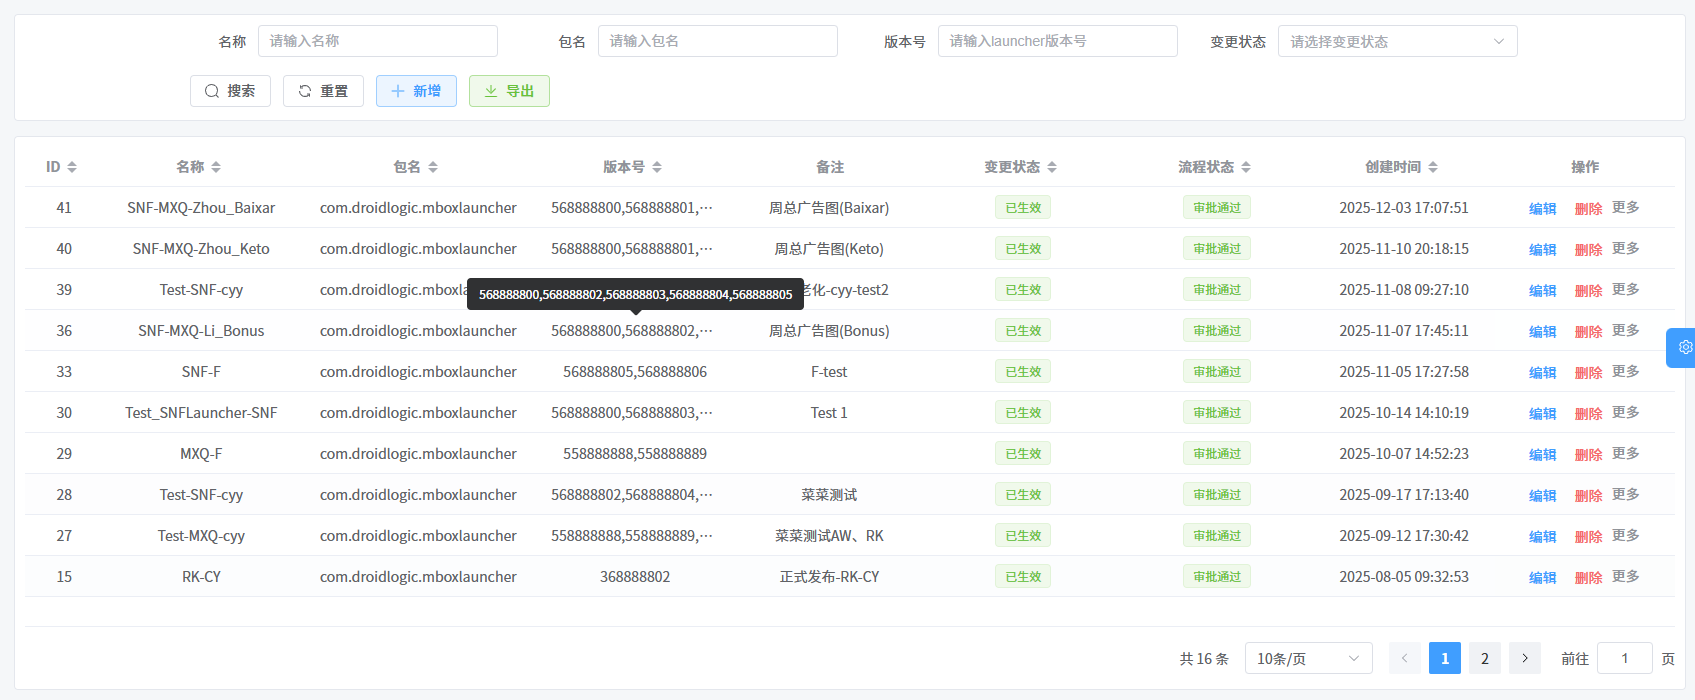Image resolution: width=1695 pixels, height=700 pixels.
Task: Click version cell 568888805,568888806
Action: click(x=635, y=372)
